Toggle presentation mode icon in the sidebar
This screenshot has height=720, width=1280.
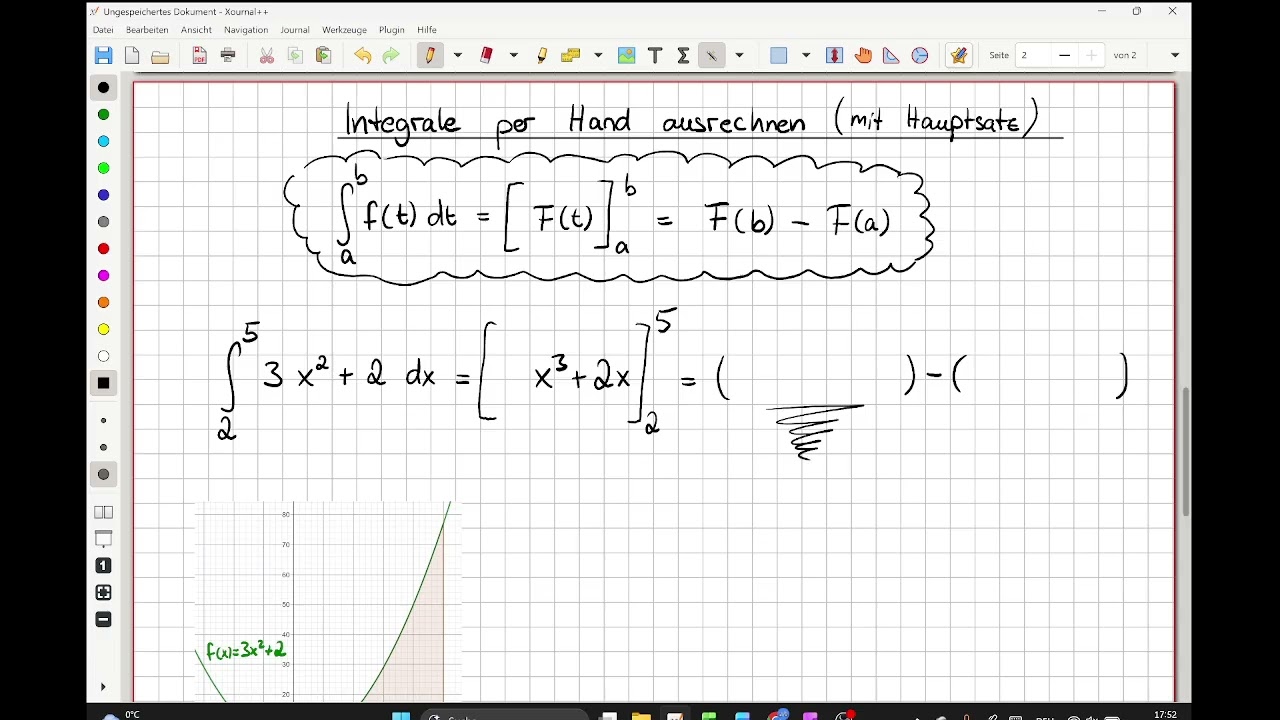103,539
